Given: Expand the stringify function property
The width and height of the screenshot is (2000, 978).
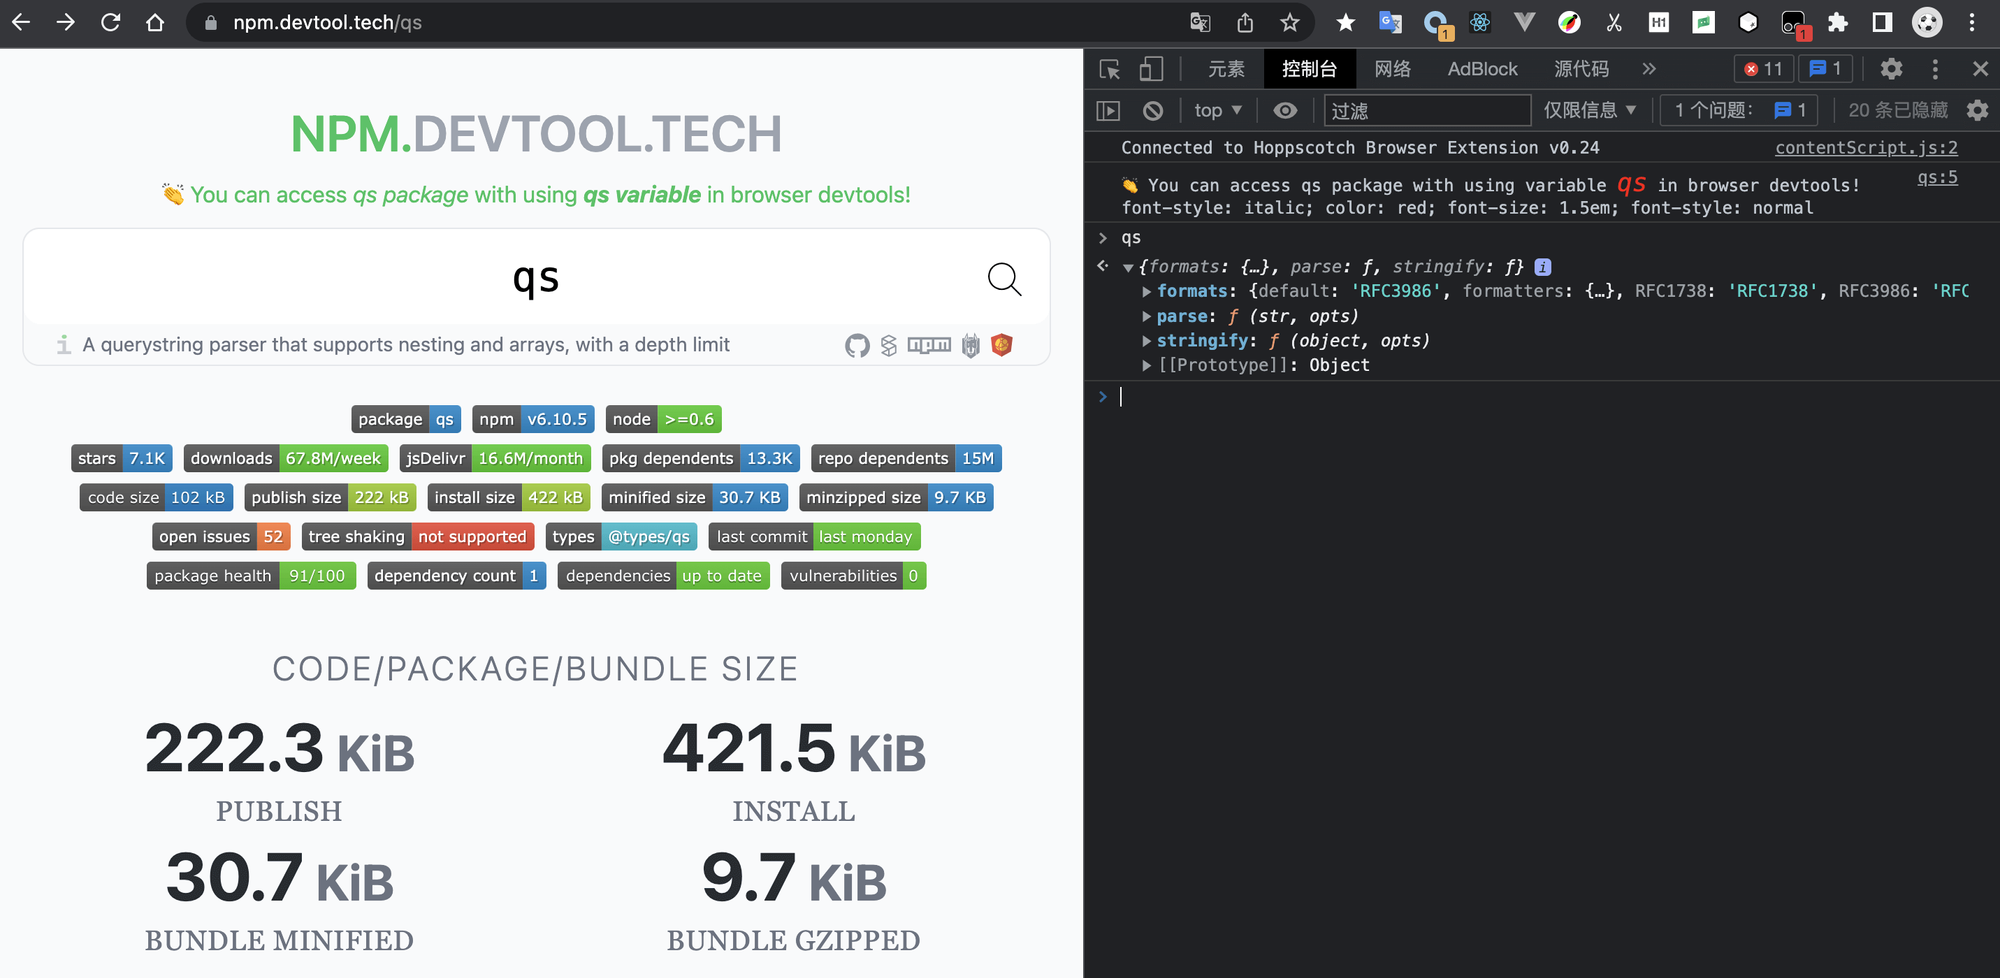Looking at the screenshot, I should (1146, 341).
